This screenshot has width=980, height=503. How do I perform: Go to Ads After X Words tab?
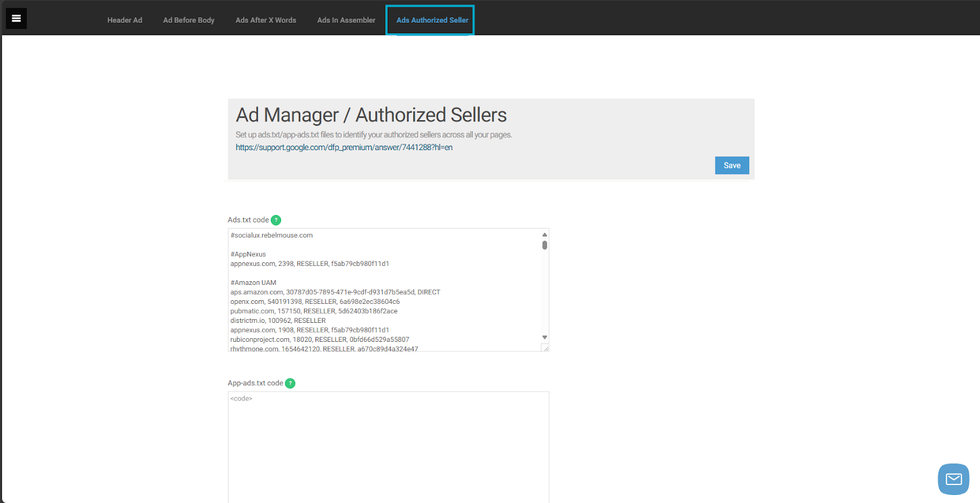tap(266, 20)
